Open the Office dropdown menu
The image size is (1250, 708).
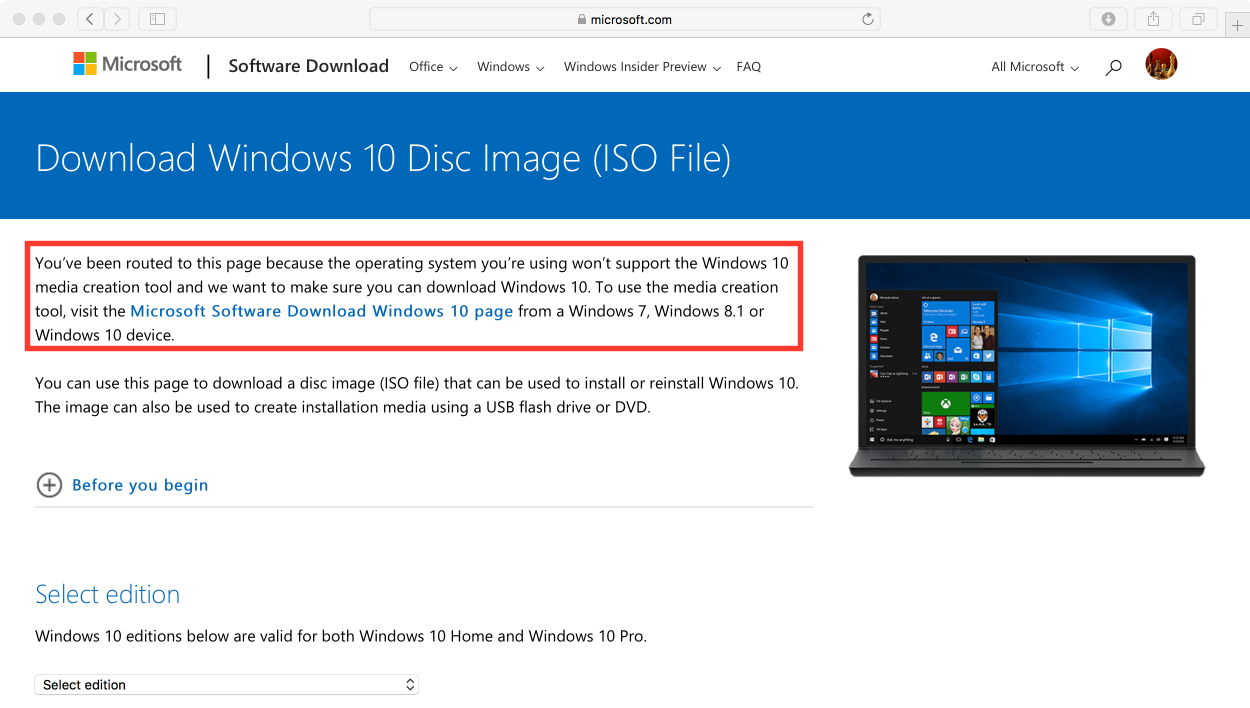[433, 67]
